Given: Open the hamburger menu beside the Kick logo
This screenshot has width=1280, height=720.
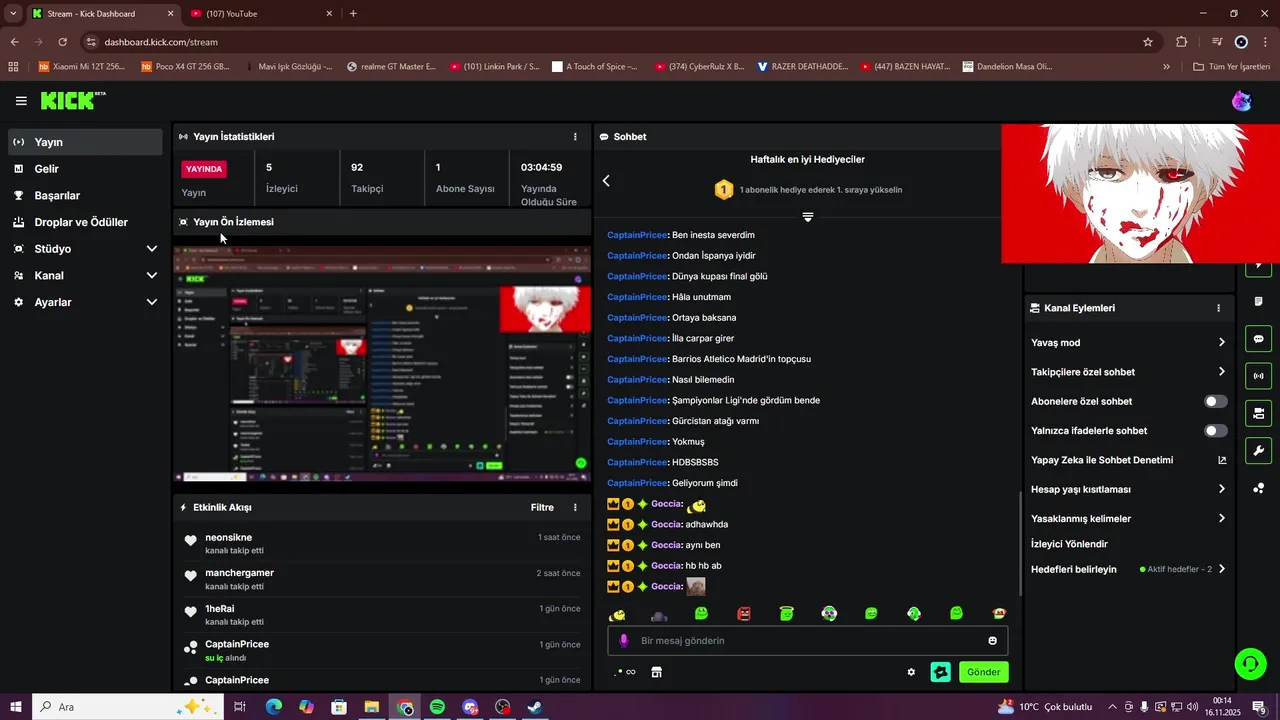Looking at the screenshot, I should point(21,101).
